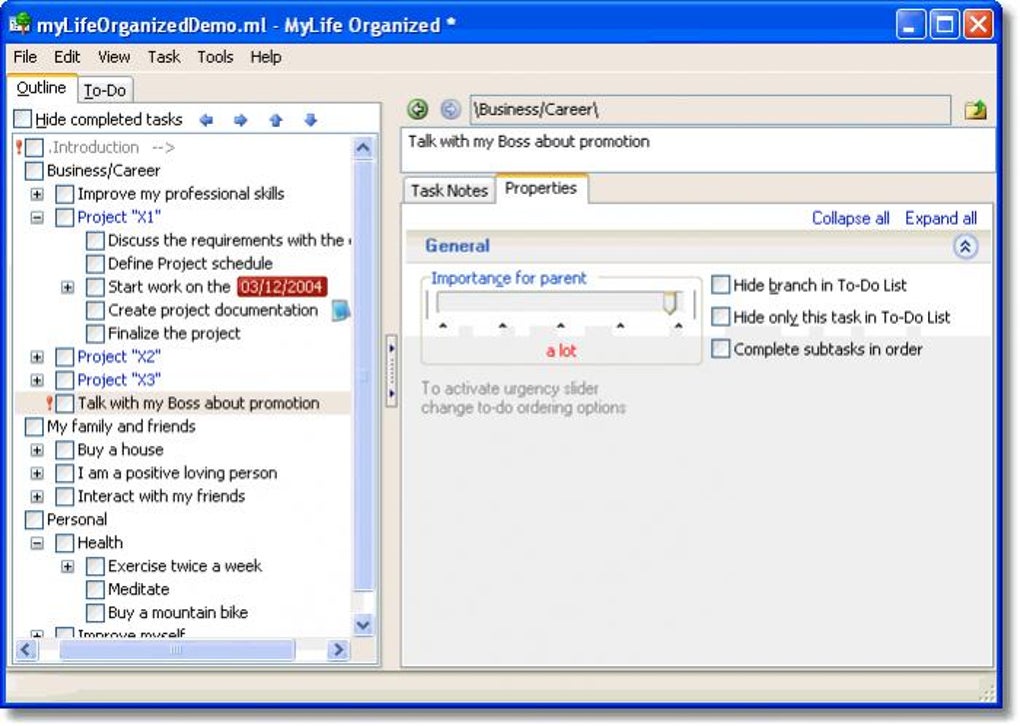Click the grayed forward navigation icon

pyautogui.click(x=450, y=109)
